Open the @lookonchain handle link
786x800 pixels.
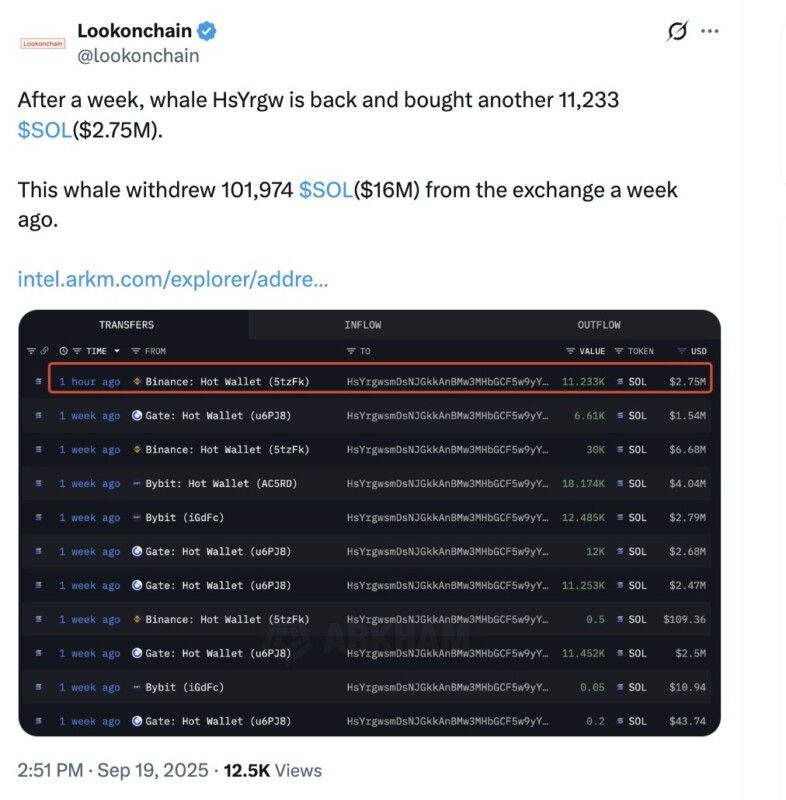click(x=138, y=56)
